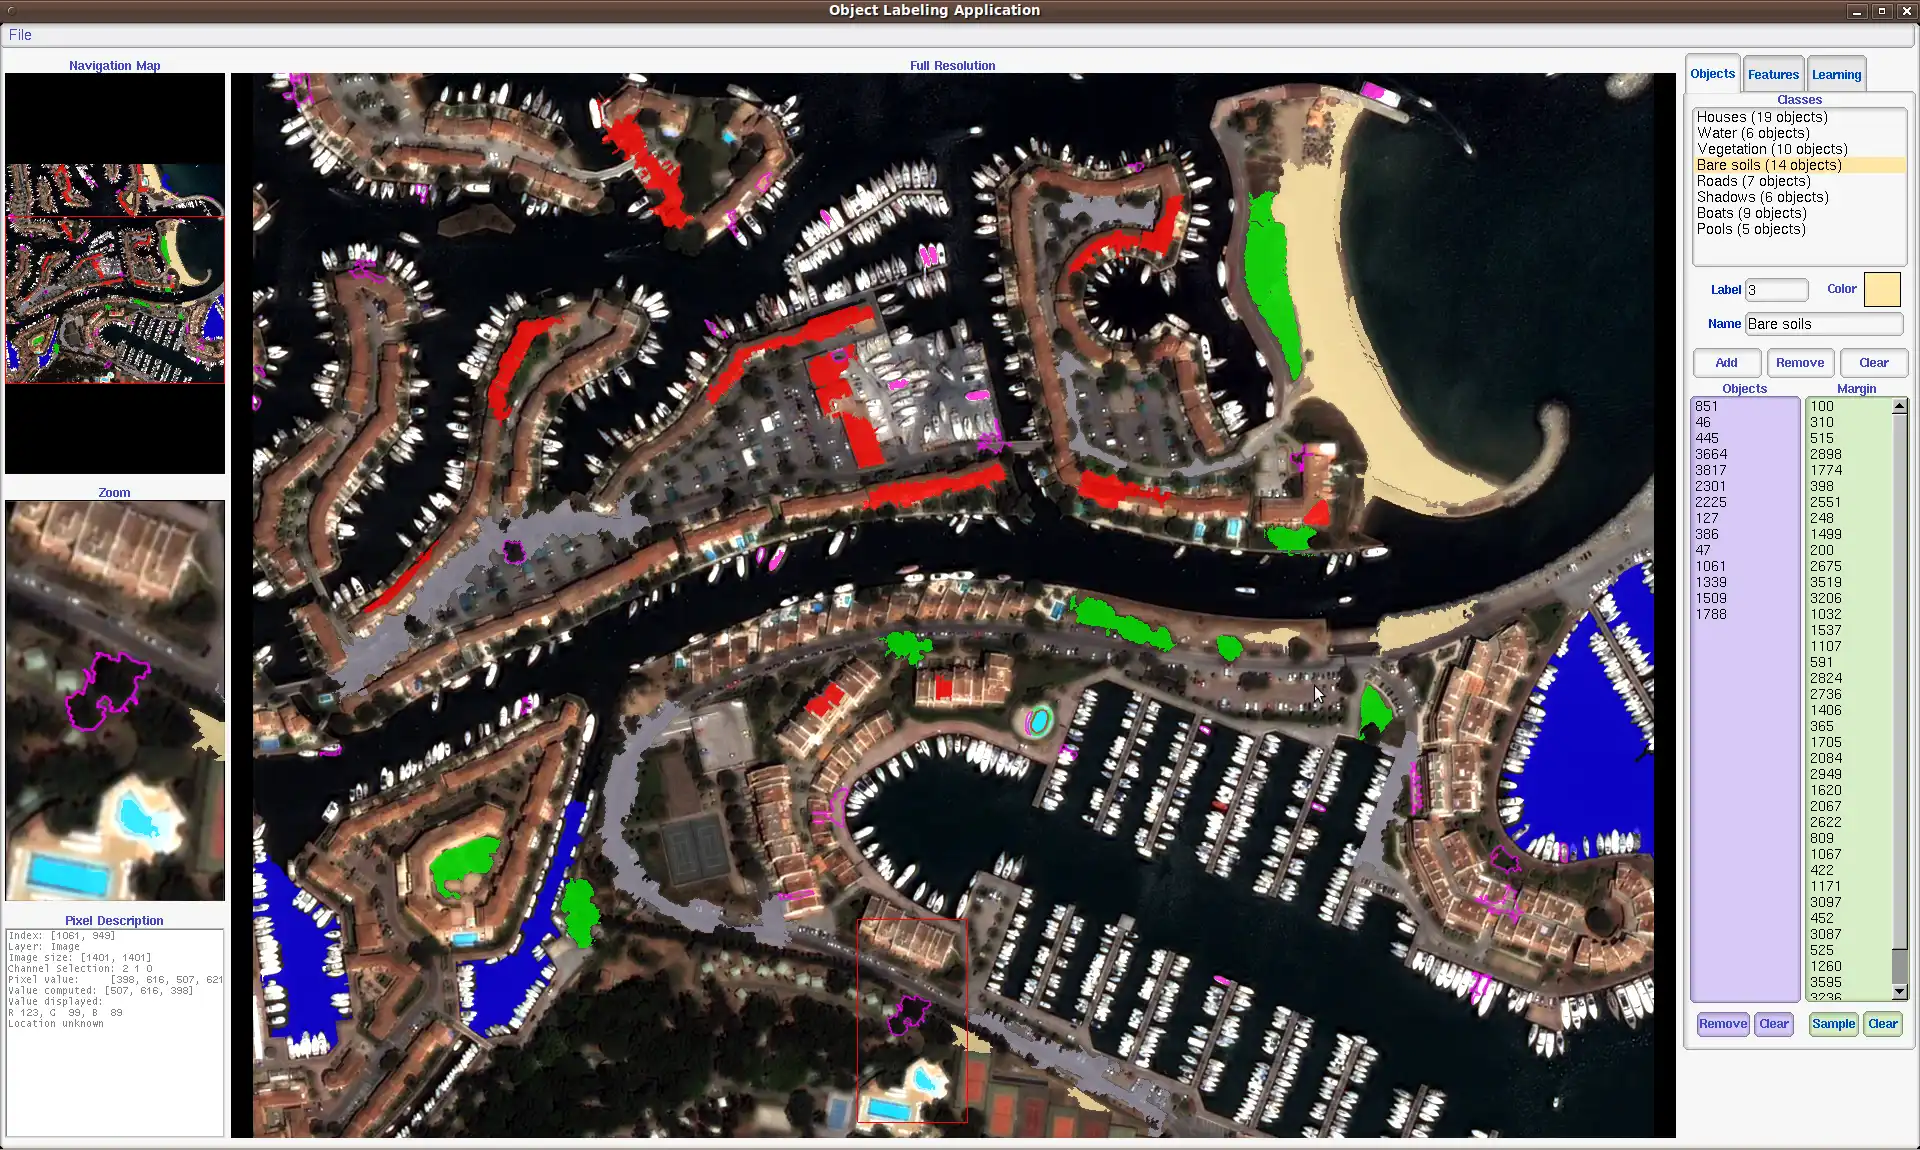Screen dimensions: 1920x1150
Task: Select Bare soils class in list
Action: tap(1769, 163)
